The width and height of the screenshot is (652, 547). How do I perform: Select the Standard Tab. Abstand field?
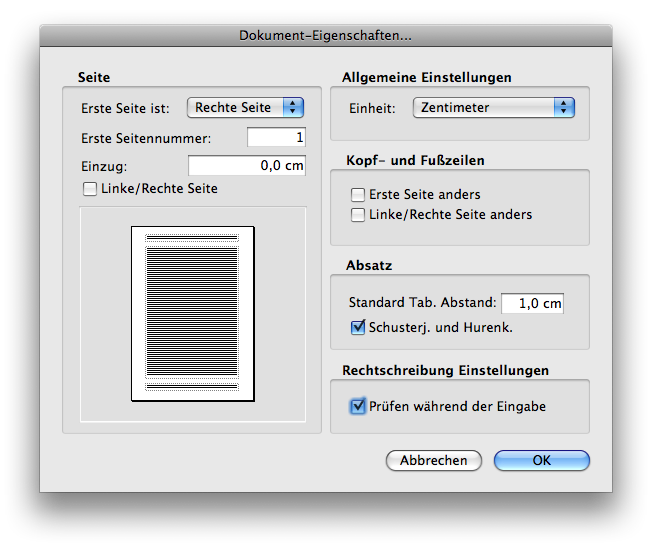(531, 303)
